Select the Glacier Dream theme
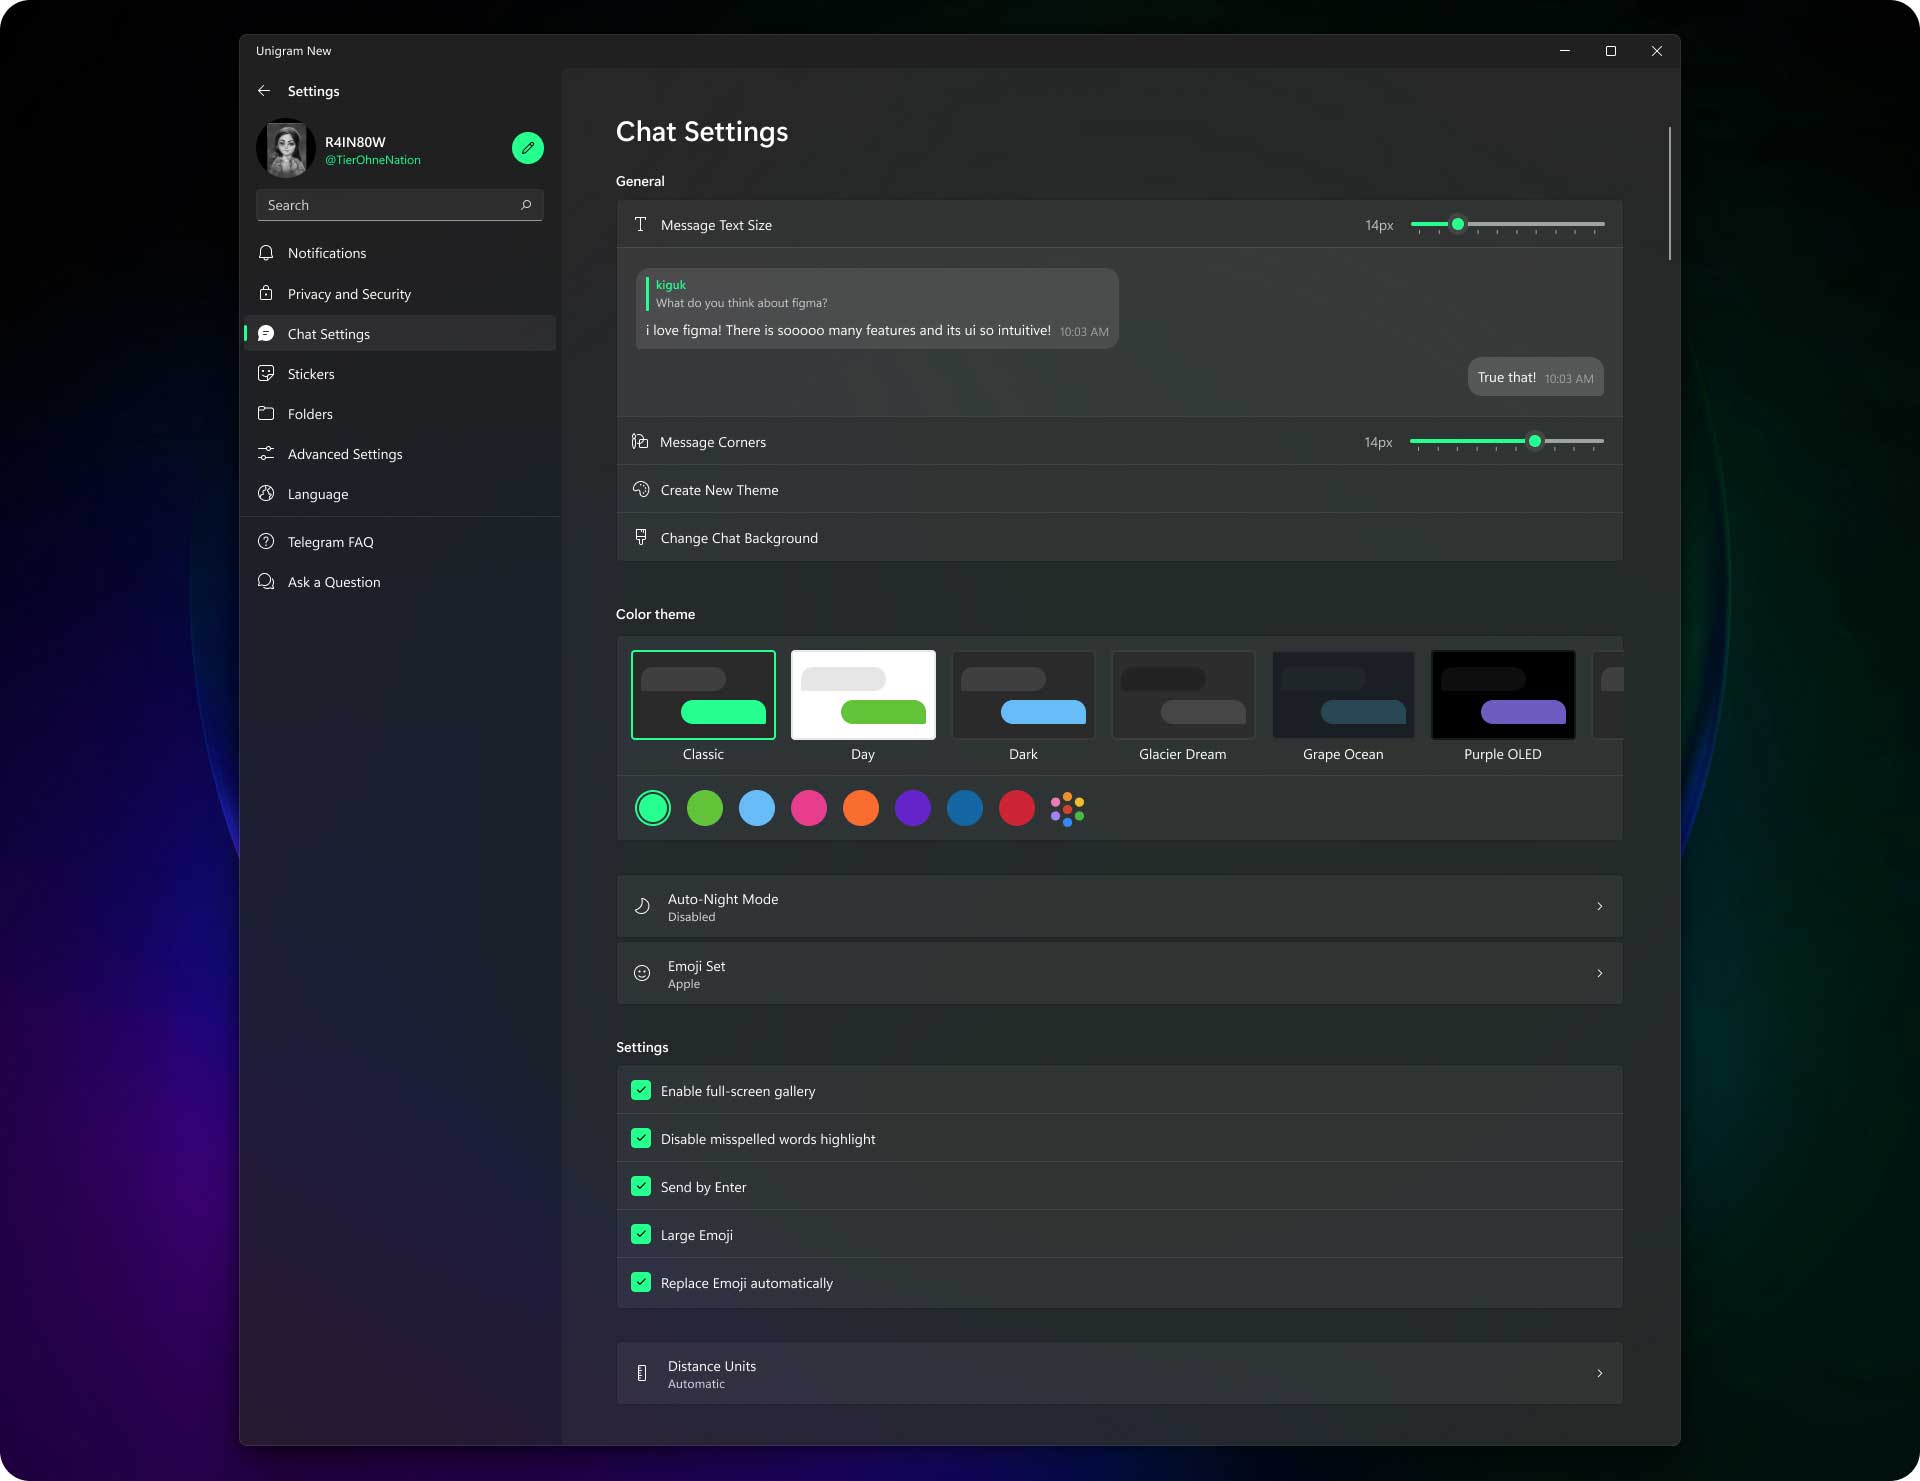Image resolution: width=1920 pixels, height=1481 pixels. 1183,695
